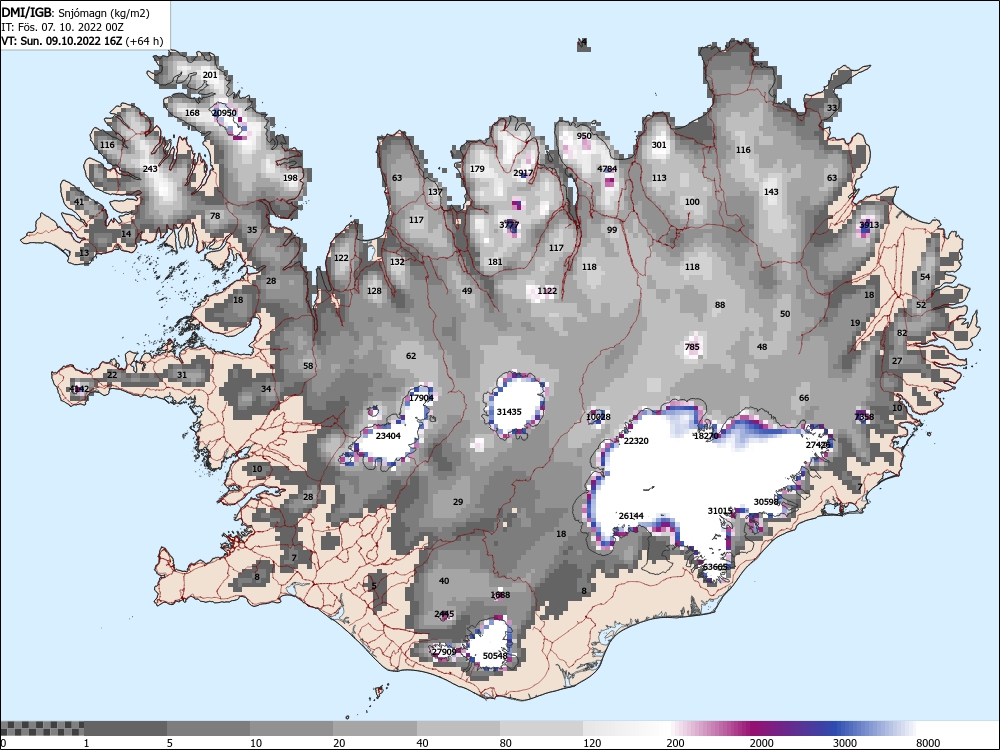Screen dimensions: 1000x750
Task: Click the map value '128'
Action: coord(374,291)
